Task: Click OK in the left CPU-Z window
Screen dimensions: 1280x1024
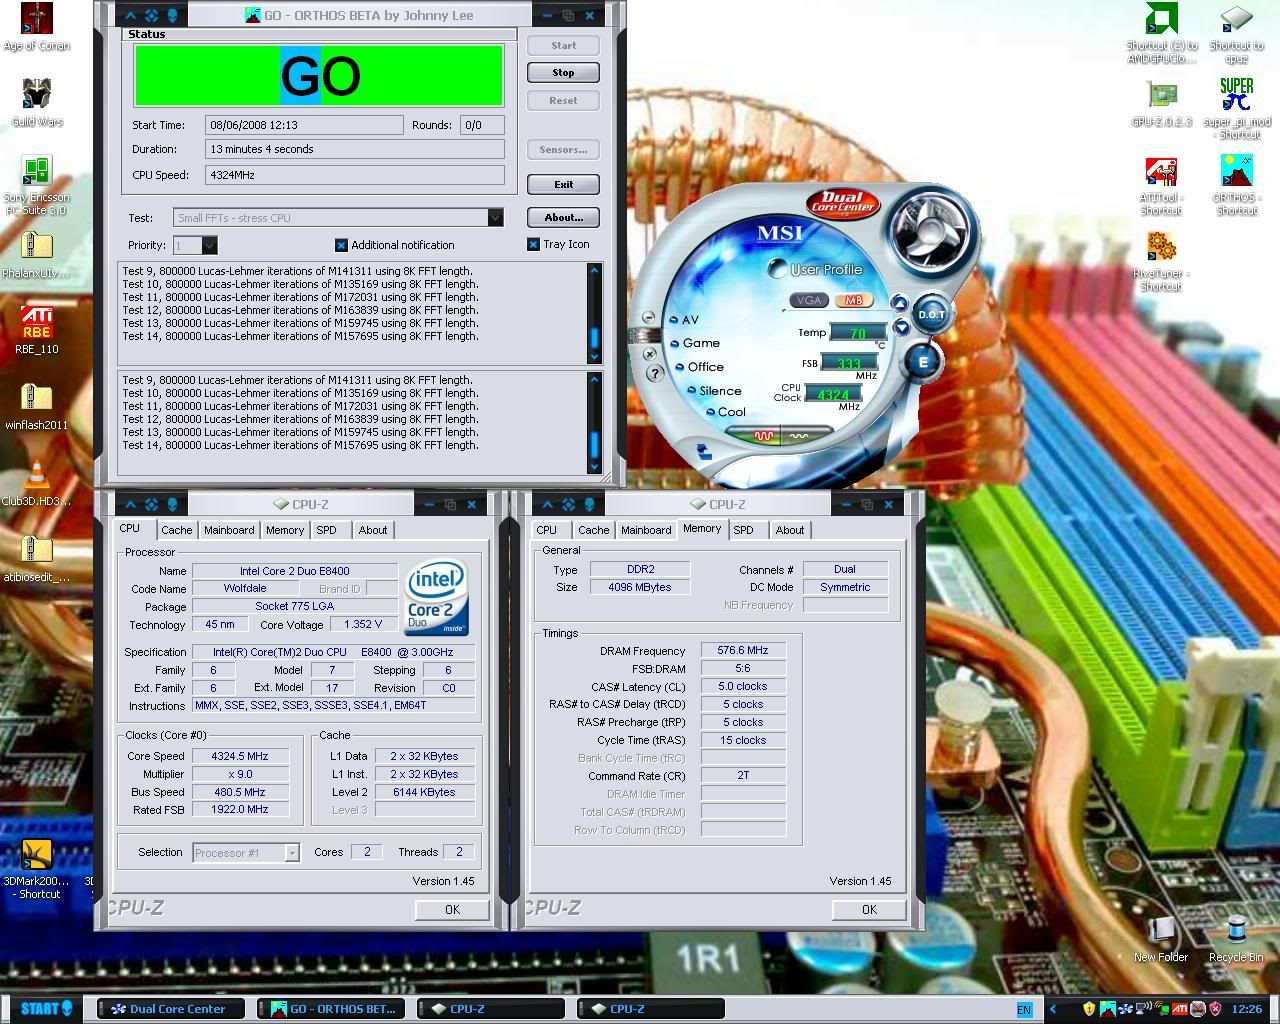Action: pyautogui.click(x=452, y=910)
